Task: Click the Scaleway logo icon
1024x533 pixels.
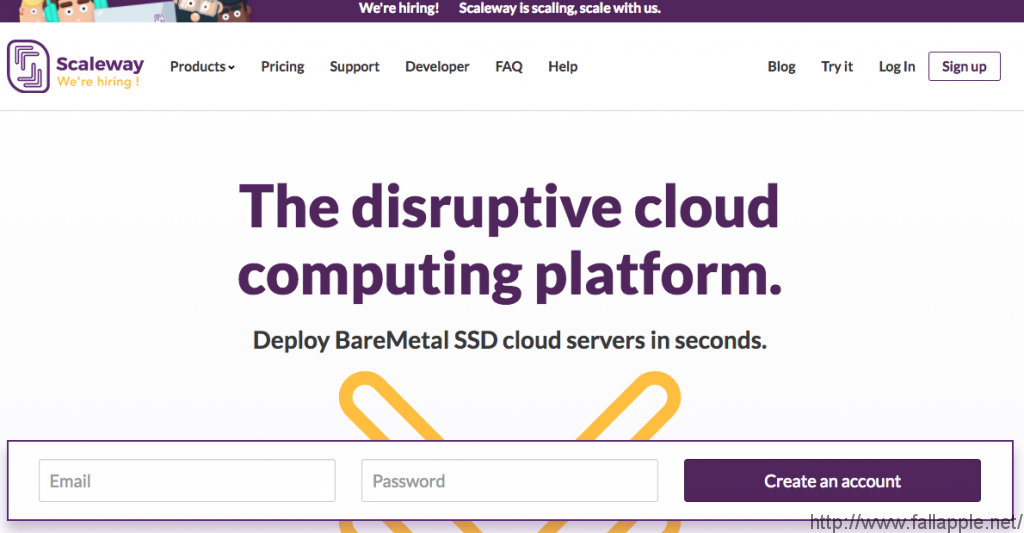Action: 28,67
